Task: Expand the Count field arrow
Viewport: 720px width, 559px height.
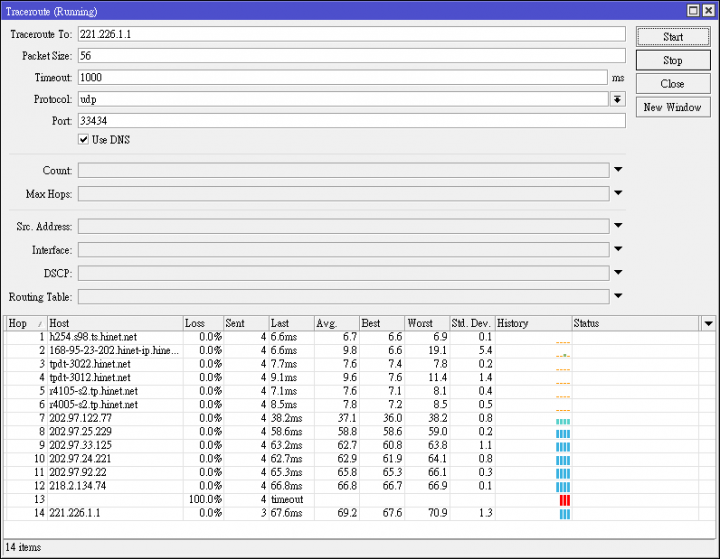Action: point(618,169)
